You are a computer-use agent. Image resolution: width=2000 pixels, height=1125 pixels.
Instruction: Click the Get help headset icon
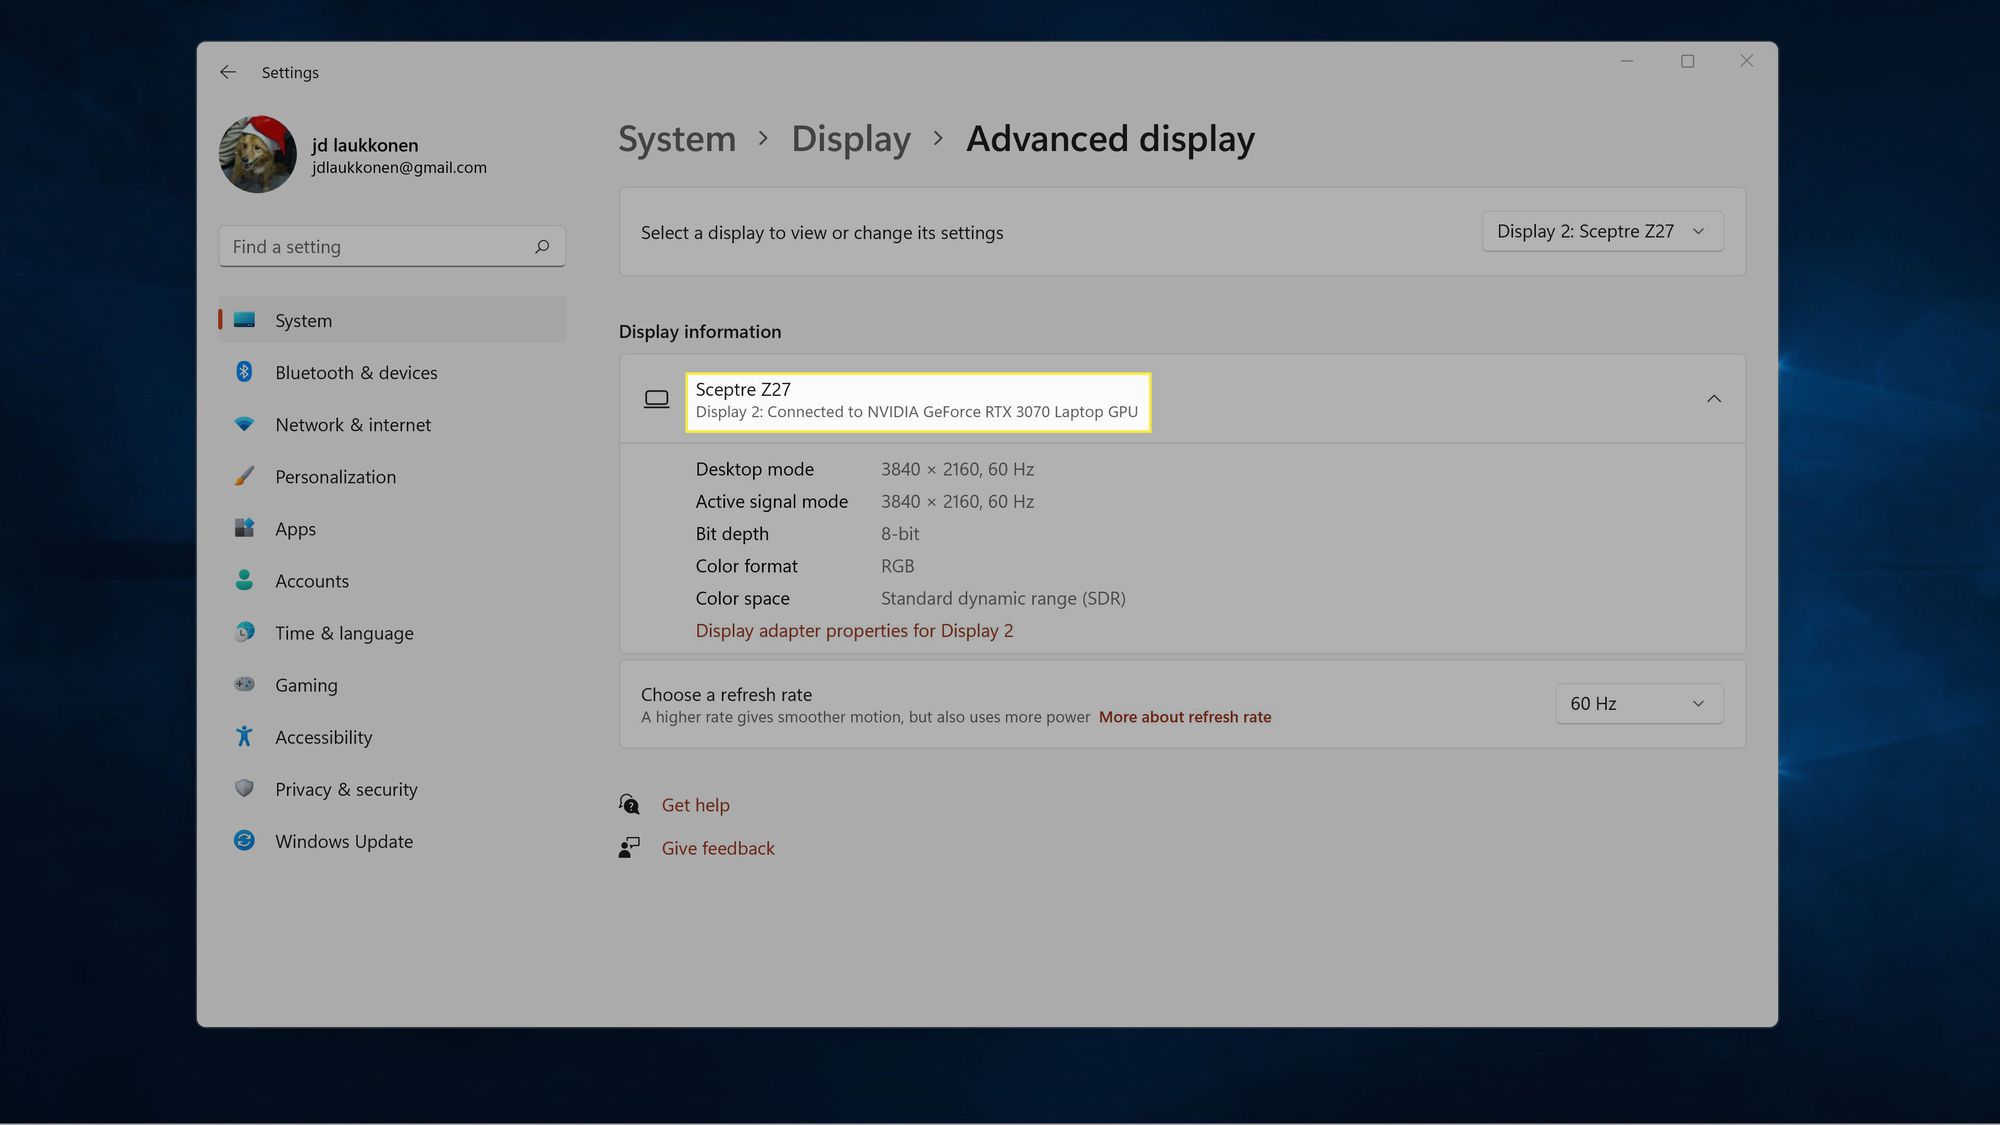click(x=629, y=804)
